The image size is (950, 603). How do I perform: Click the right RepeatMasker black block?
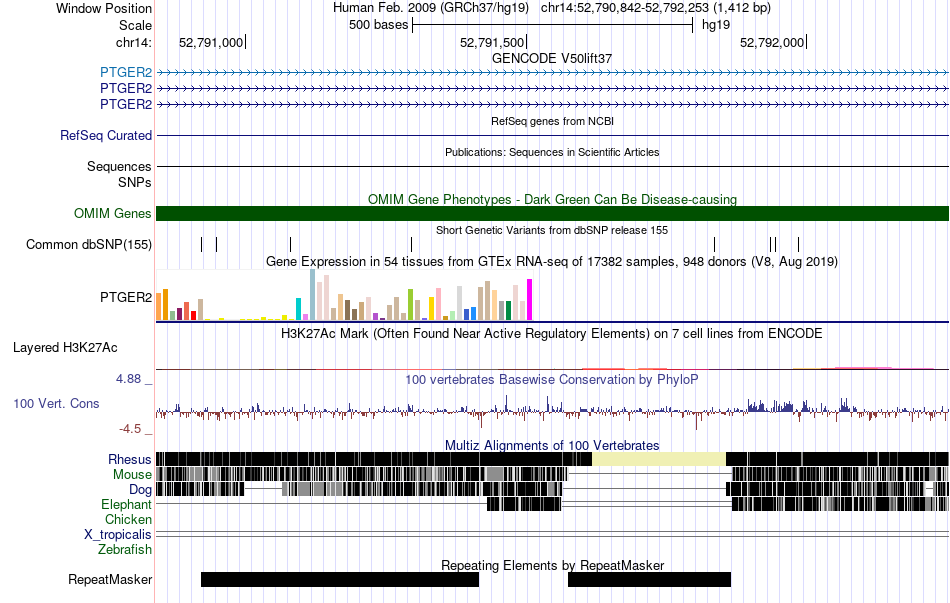(x=649, y=579)
